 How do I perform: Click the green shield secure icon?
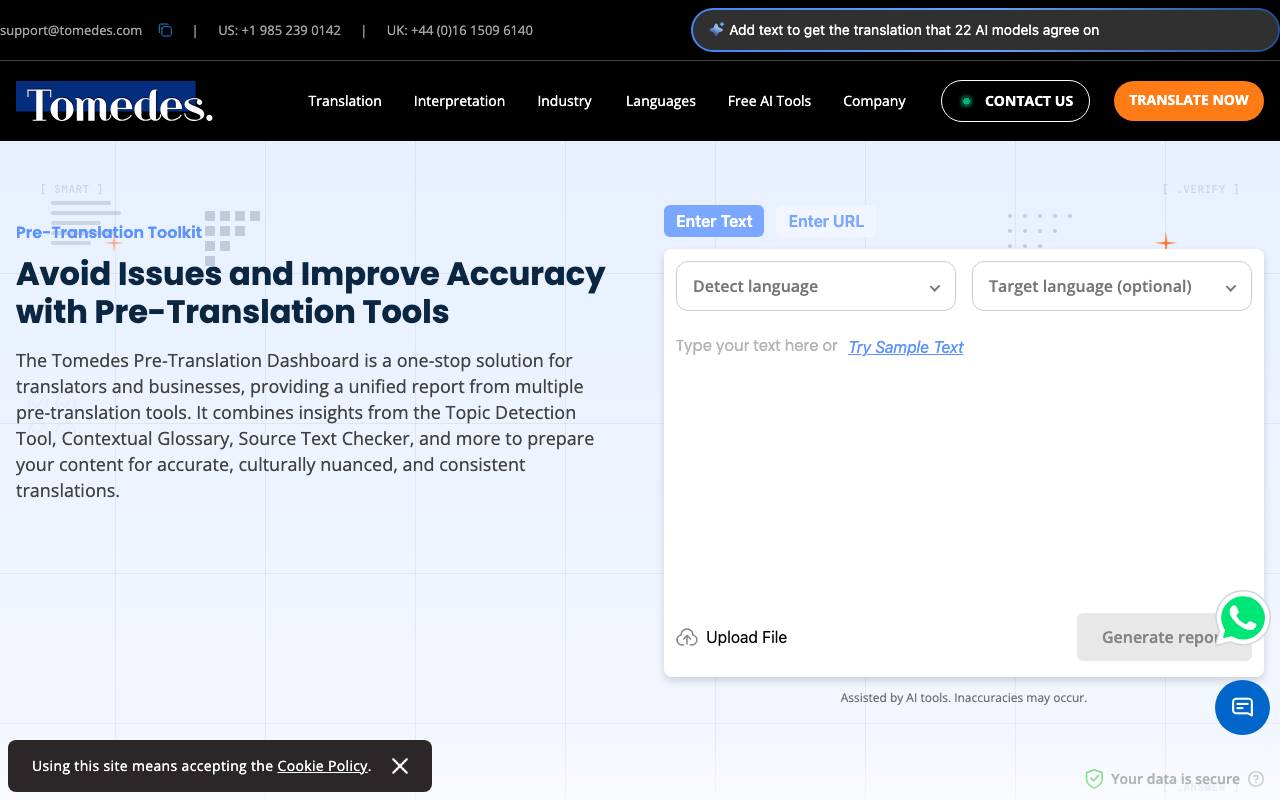point(1094,779)
